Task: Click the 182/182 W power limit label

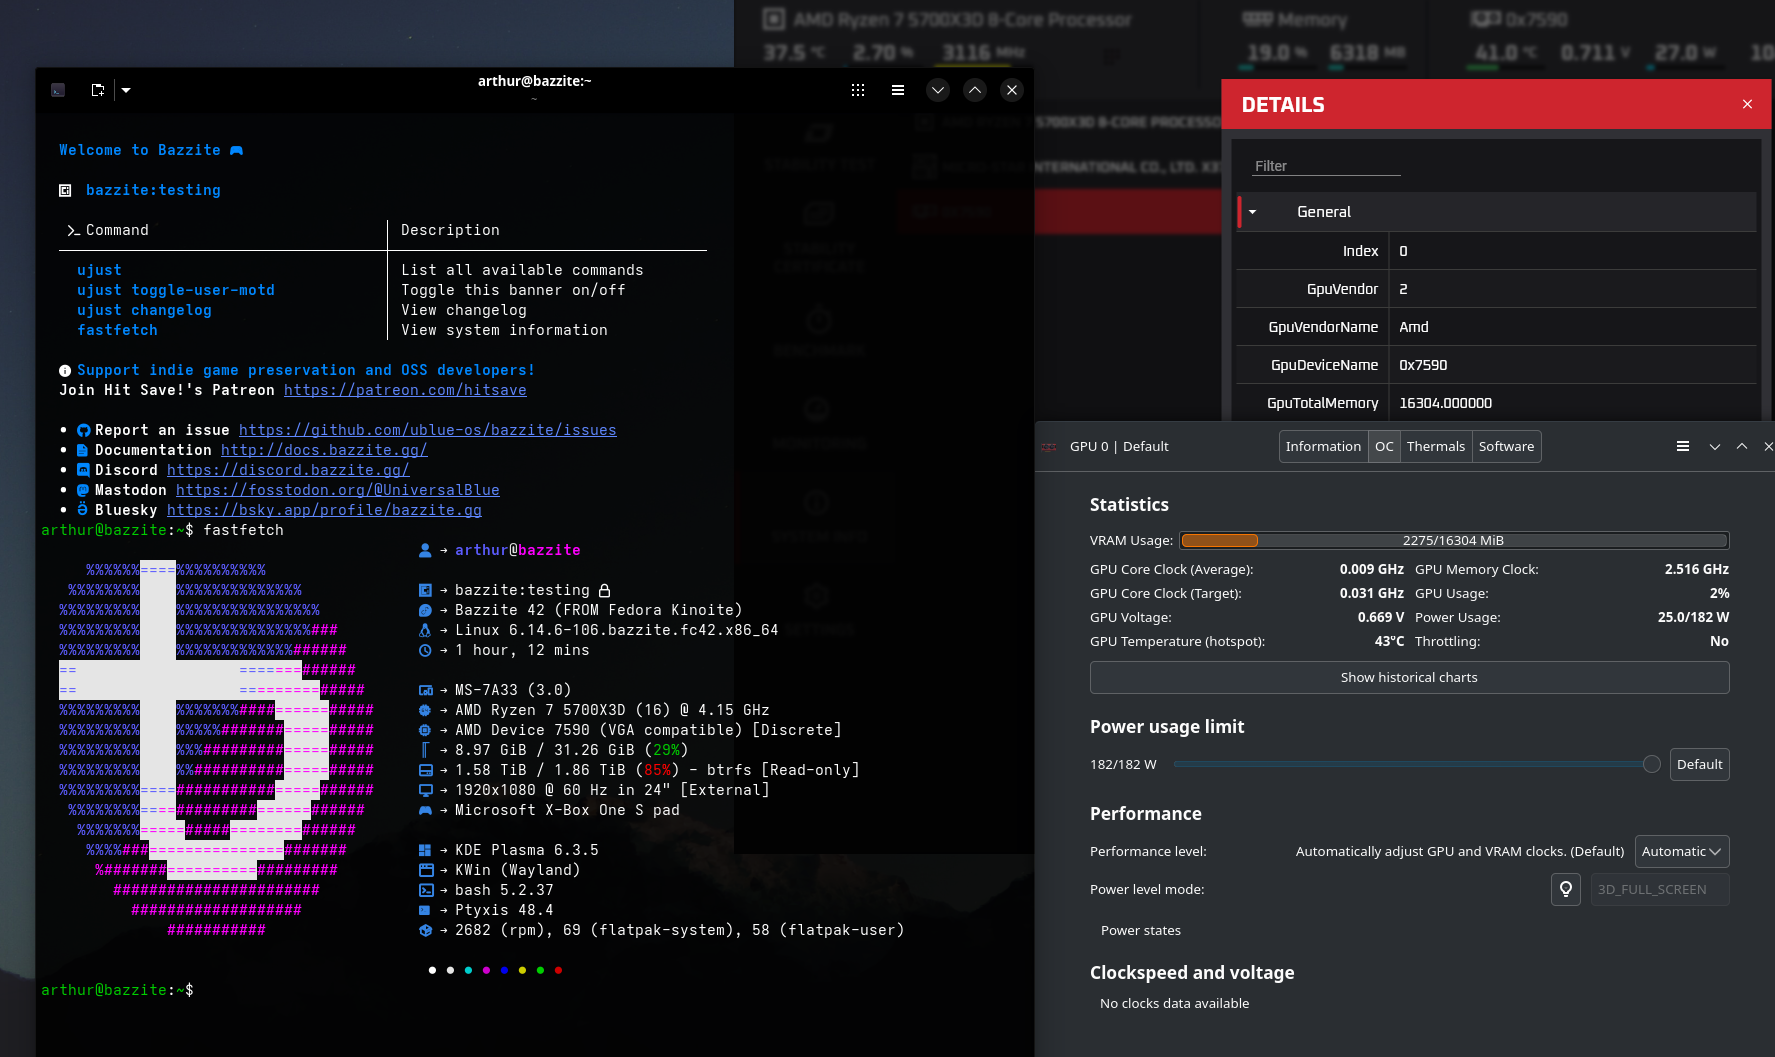Action: (x=1123, y=764)
